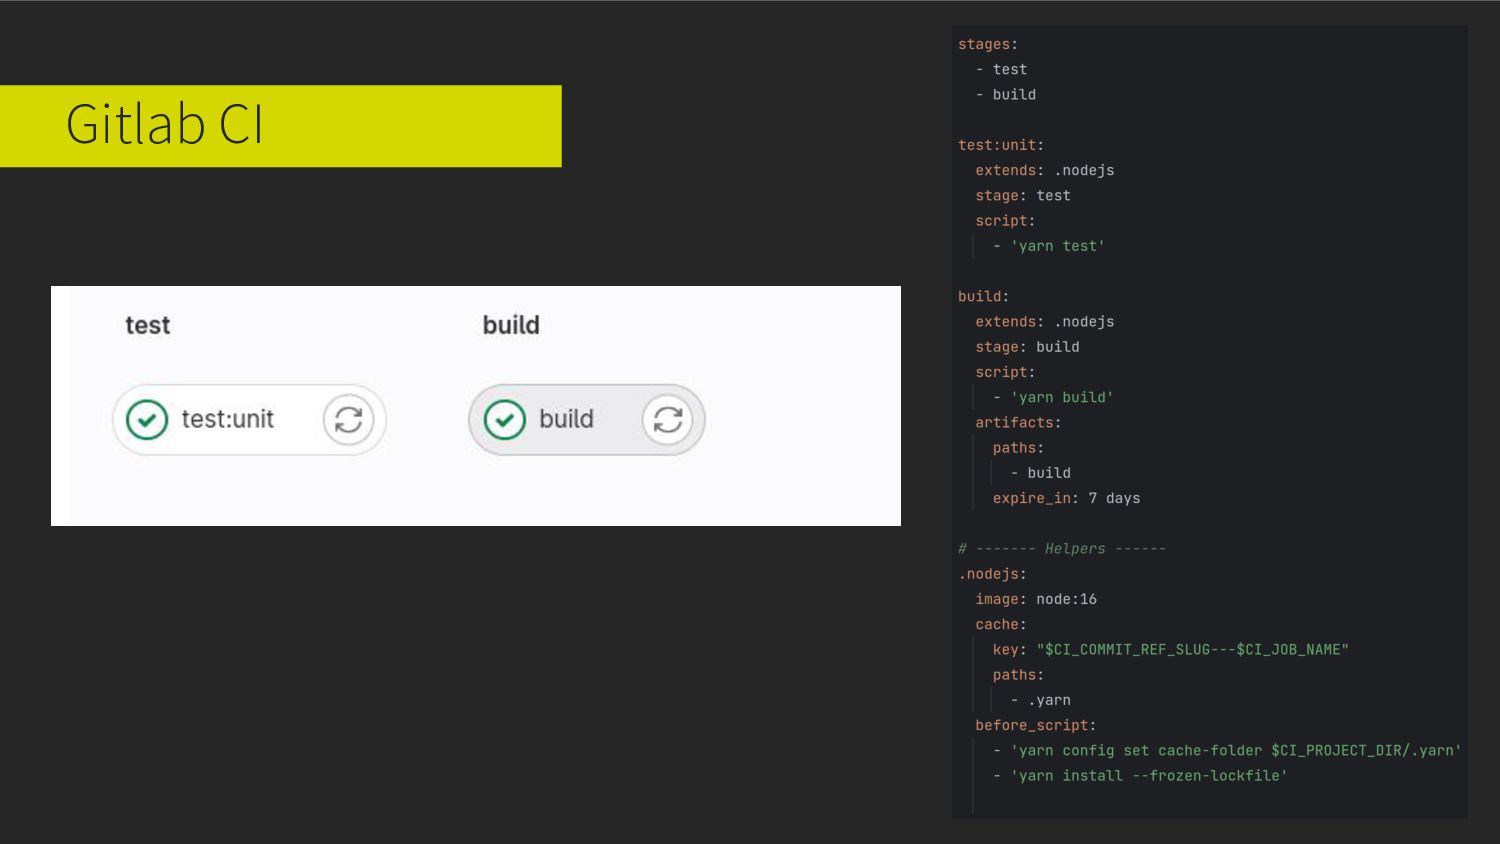
Task: Click the 'expire_in: 7 days' line
Action: click(x=1066, y=498)
